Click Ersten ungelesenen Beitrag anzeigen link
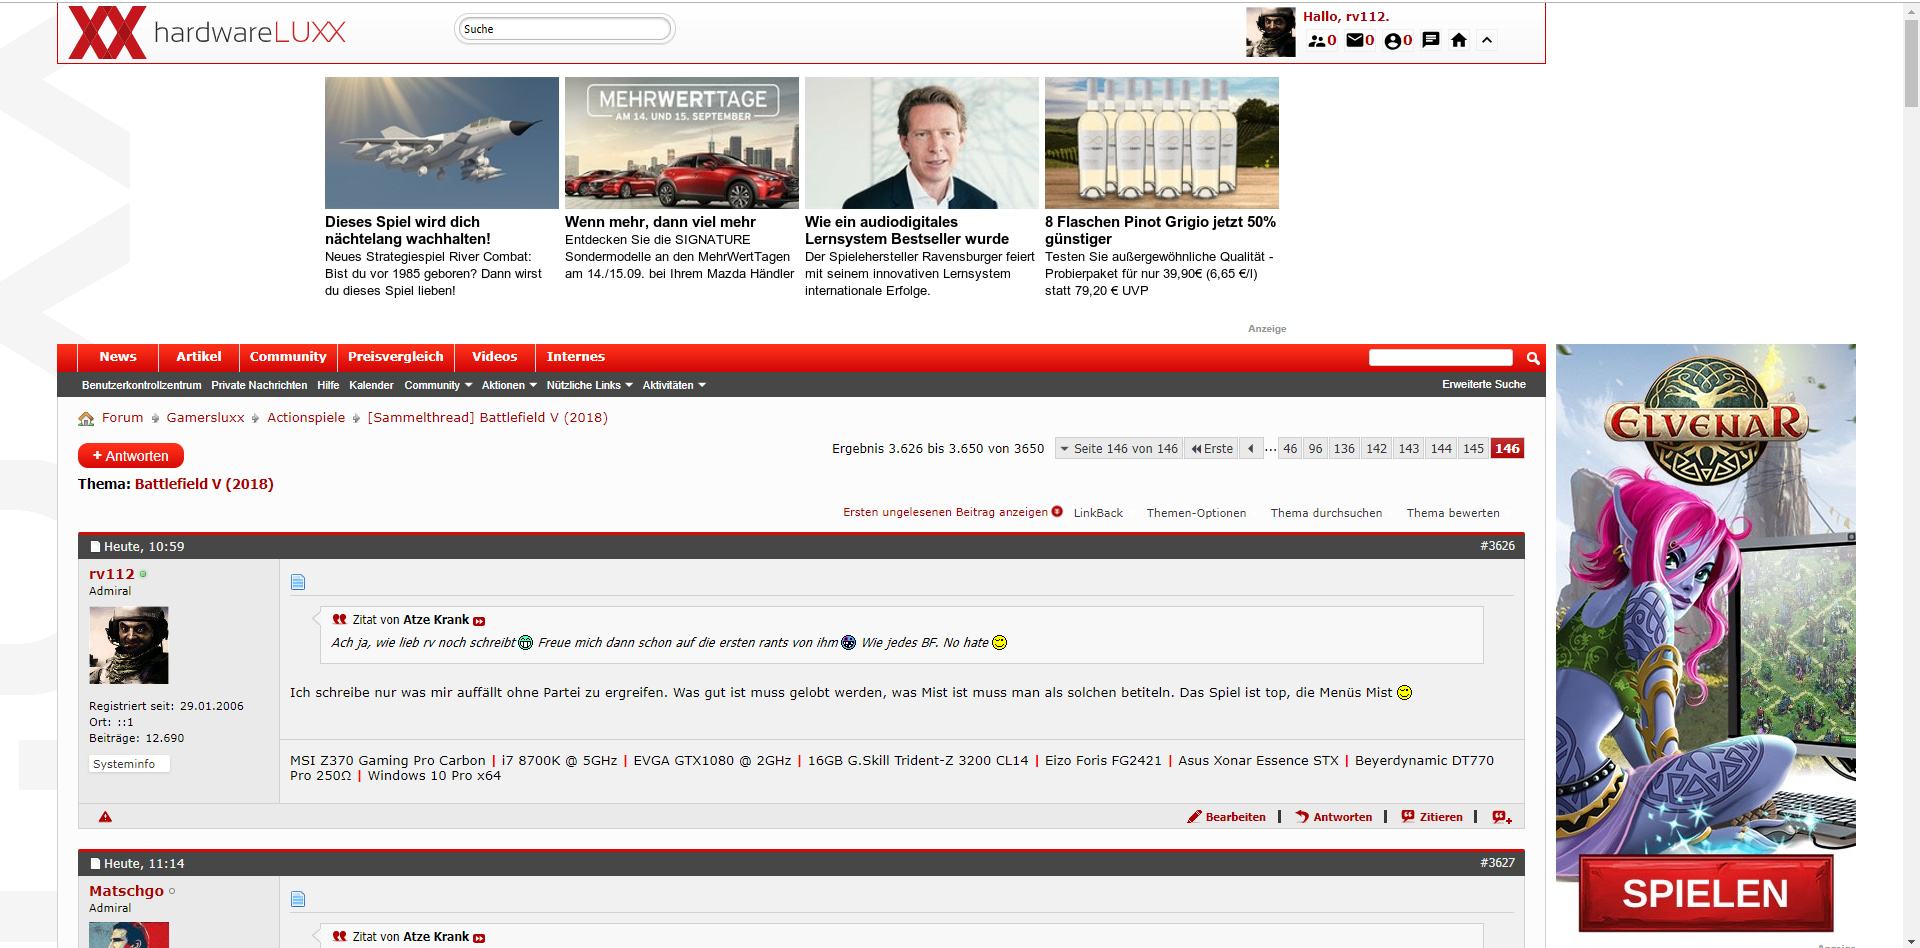The image size is (1920, 948). [x=945, y=512]
